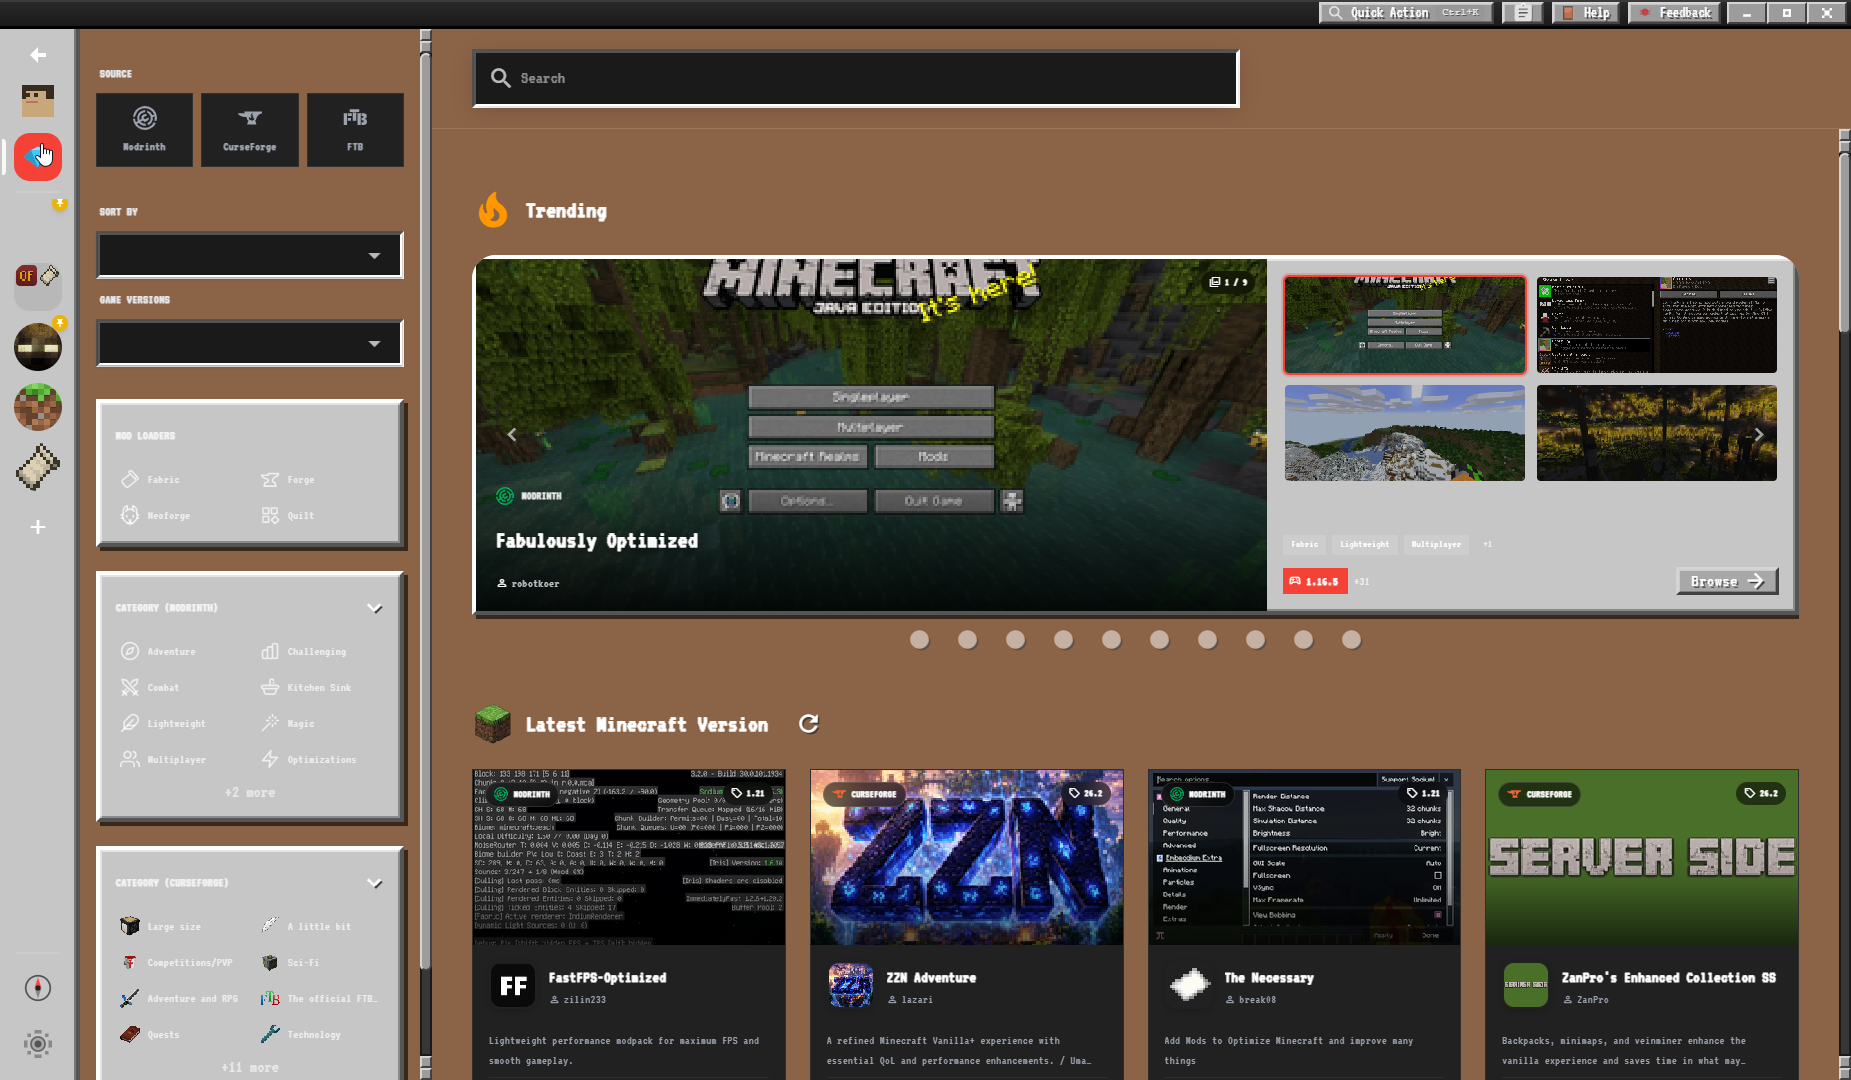Screen dimensions: 1851x1080
Task: Toggle the Quilt mod loader filter
Action: pos(288,516)
